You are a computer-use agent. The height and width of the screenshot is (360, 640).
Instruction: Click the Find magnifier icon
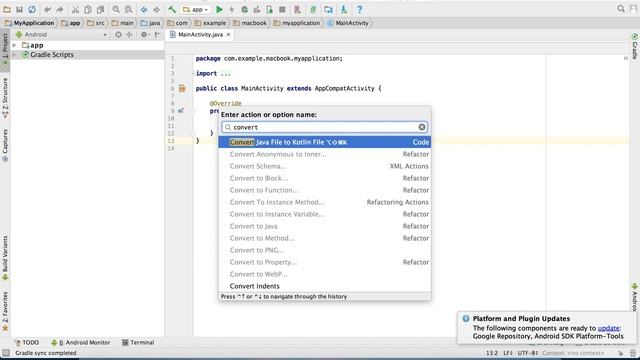coord(116,9)
